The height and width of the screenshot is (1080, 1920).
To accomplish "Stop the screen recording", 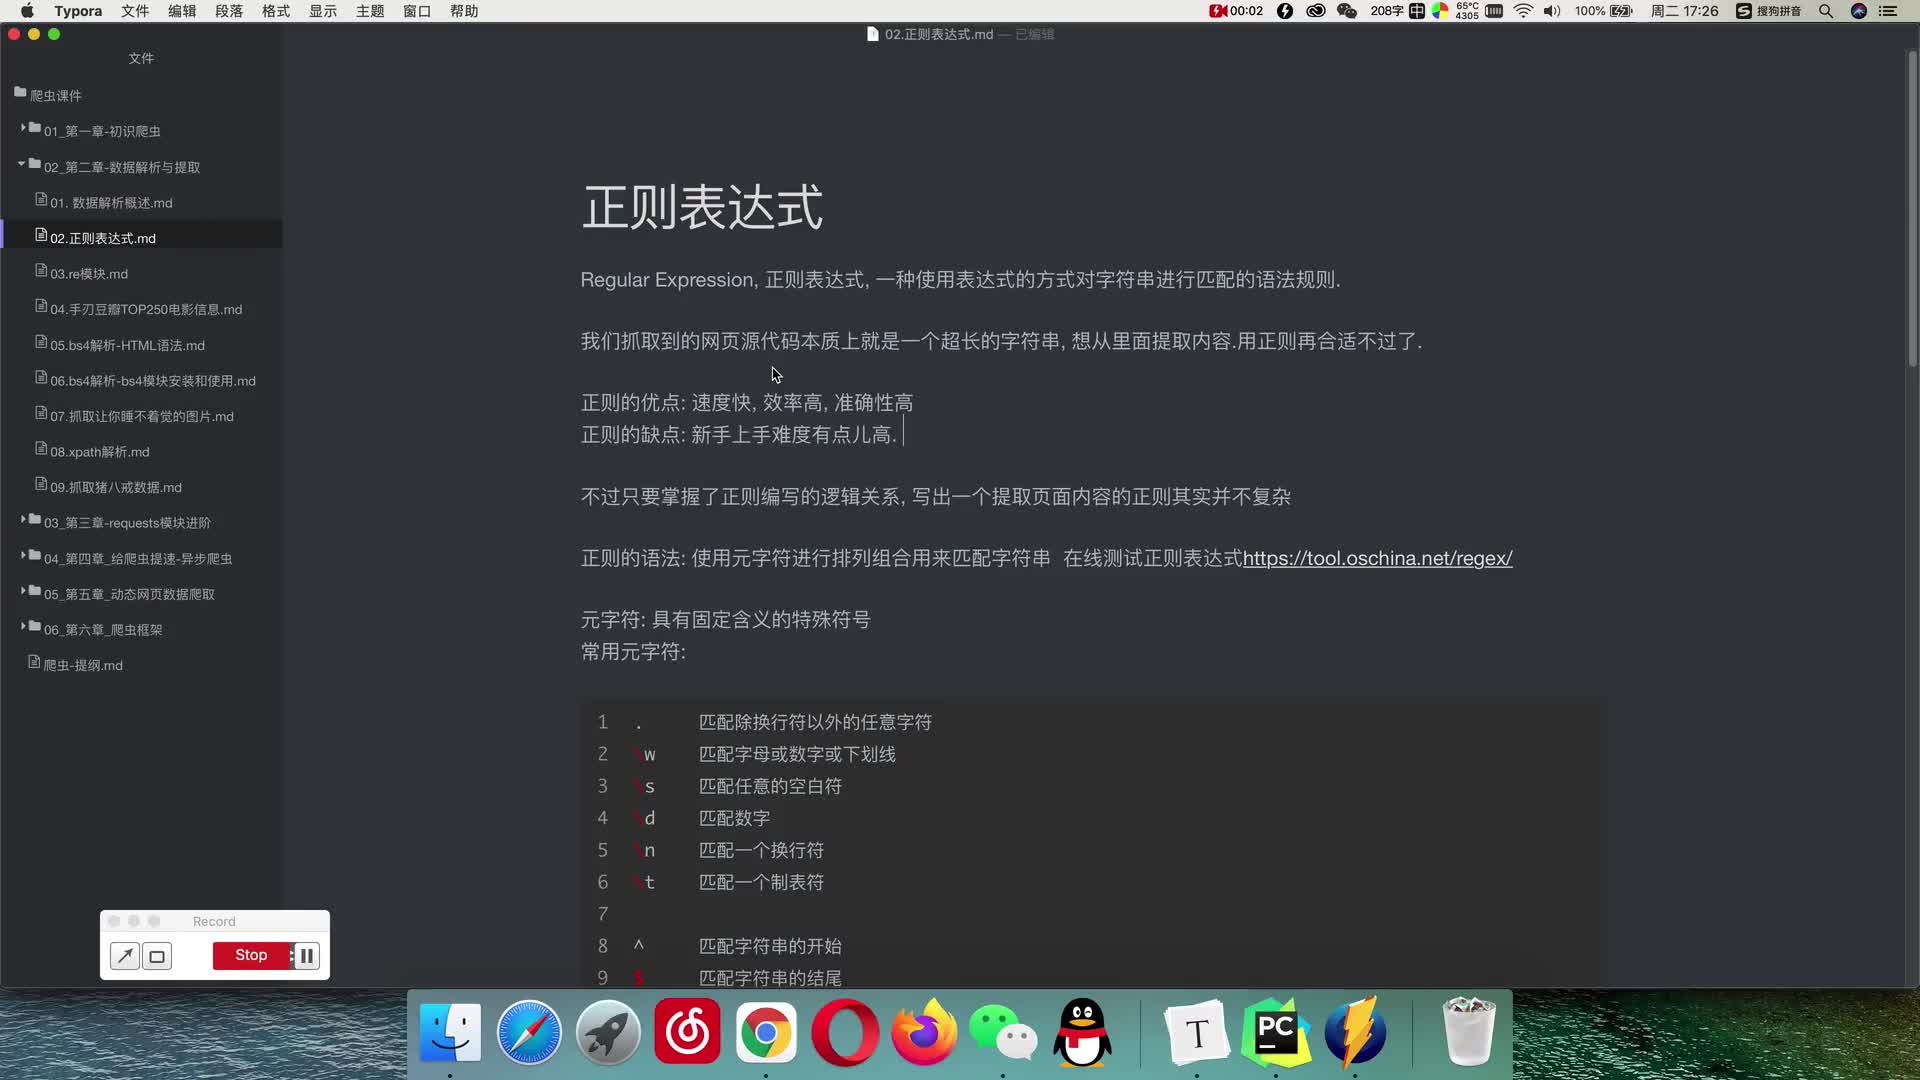I will tap(251, 955).
